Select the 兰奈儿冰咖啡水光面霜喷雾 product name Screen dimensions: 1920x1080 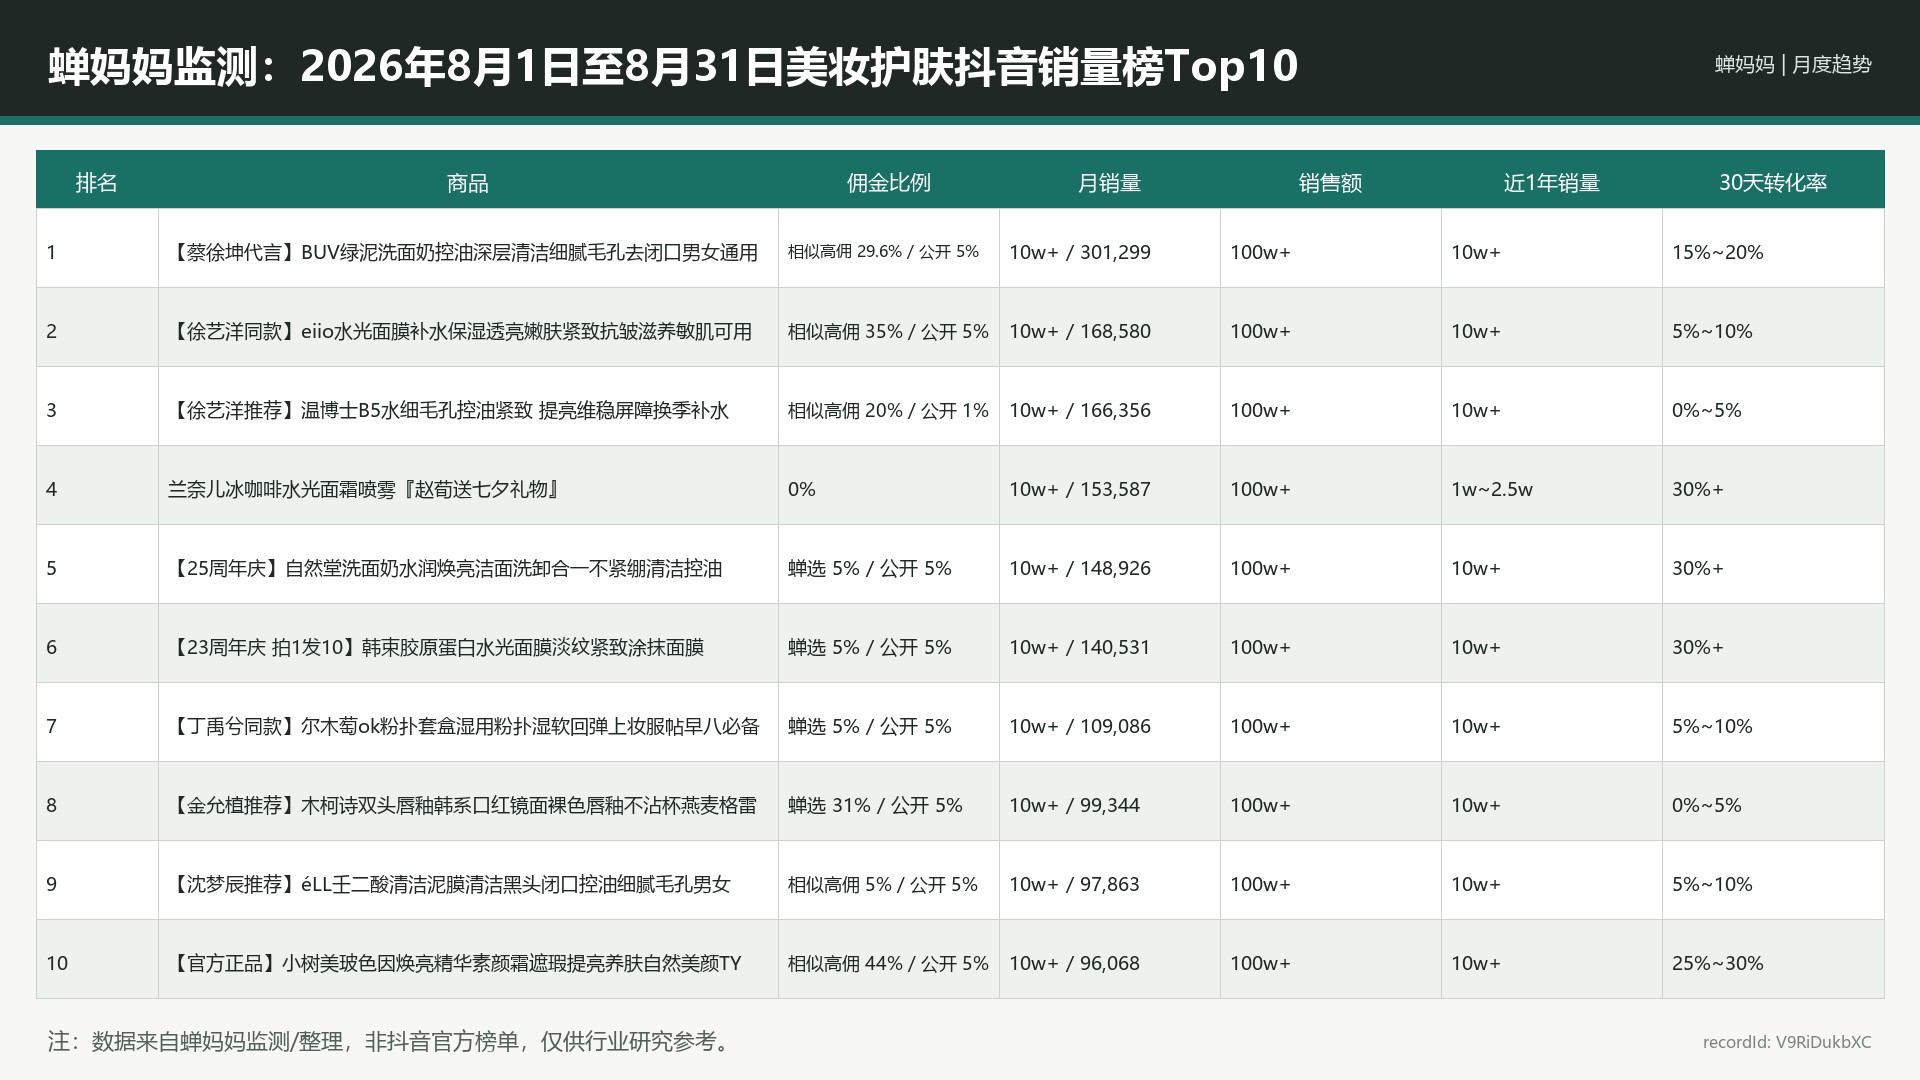(365, 489)
